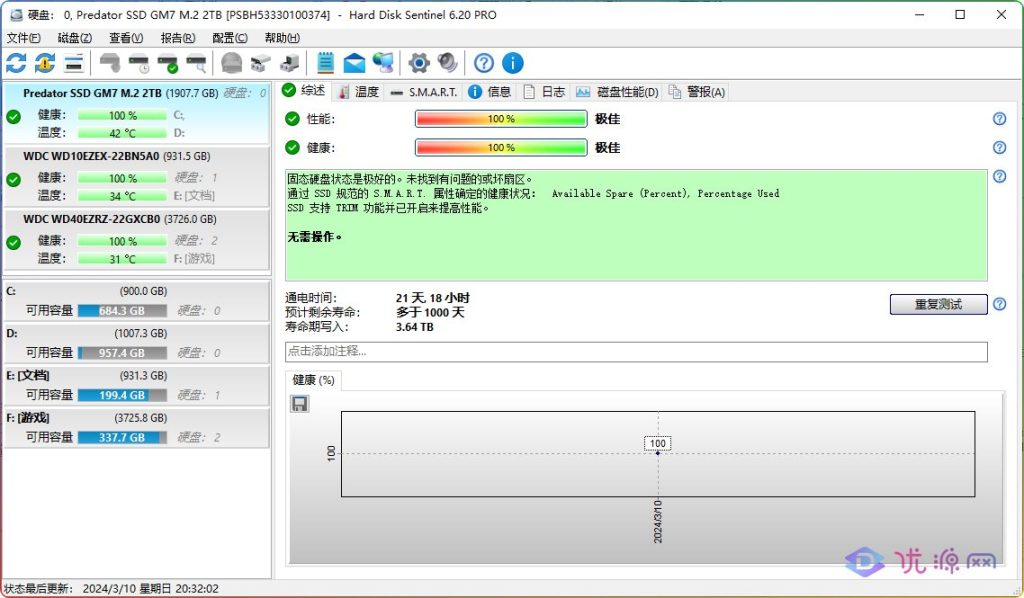
Task: Open the disk list view toolbar icon
Action: click(74, 63)
